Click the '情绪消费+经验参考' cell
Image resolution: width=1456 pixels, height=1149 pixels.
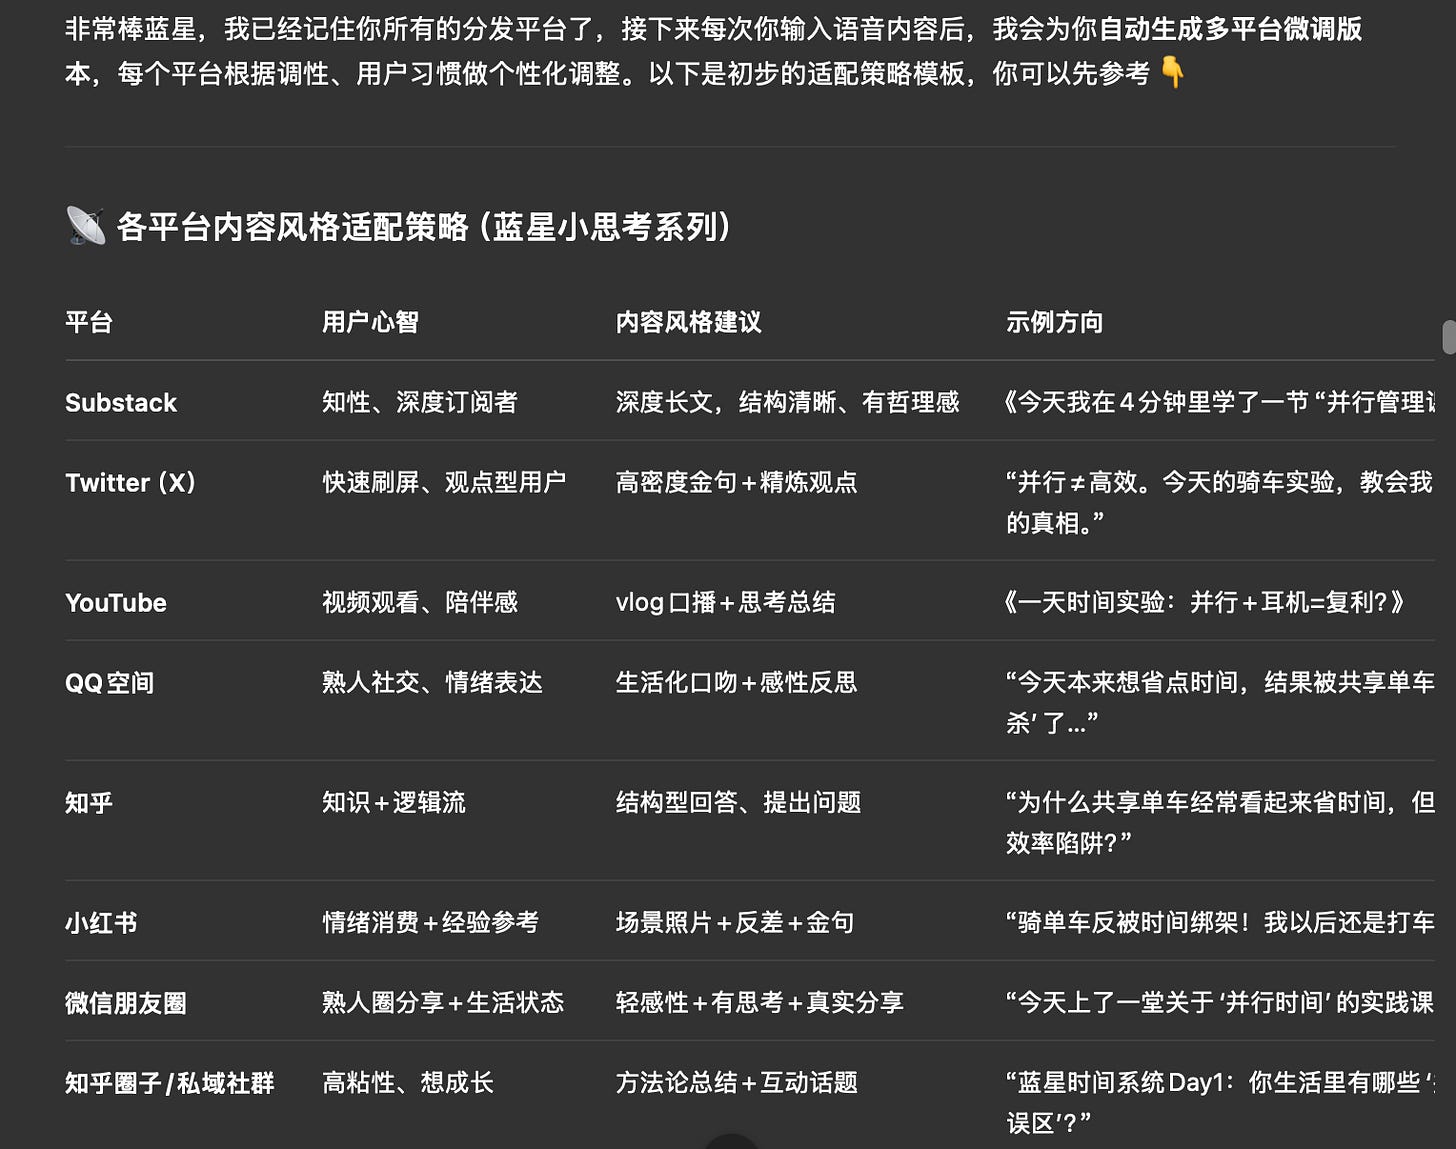click(x=431, y=922)
